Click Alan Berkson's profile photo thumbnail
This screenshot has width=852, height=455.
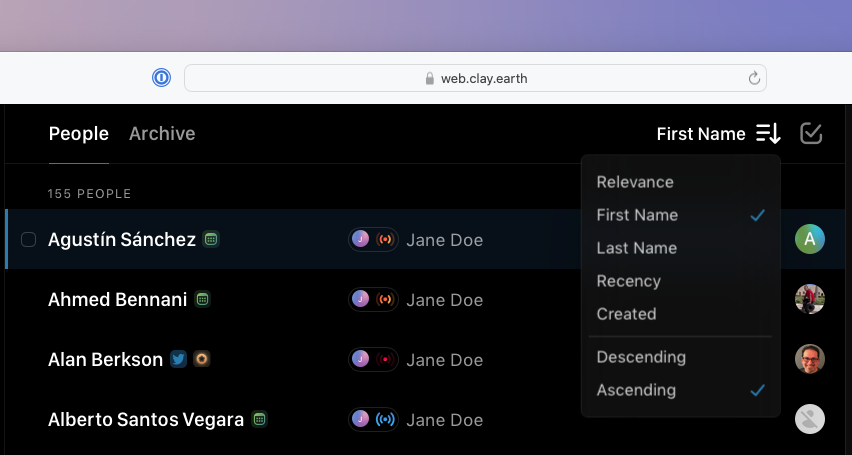coord(809,359)
